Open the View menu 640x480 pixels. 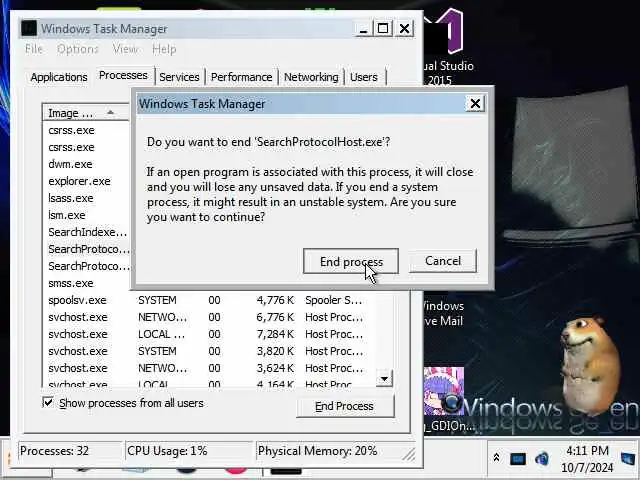tap(125, 49)
